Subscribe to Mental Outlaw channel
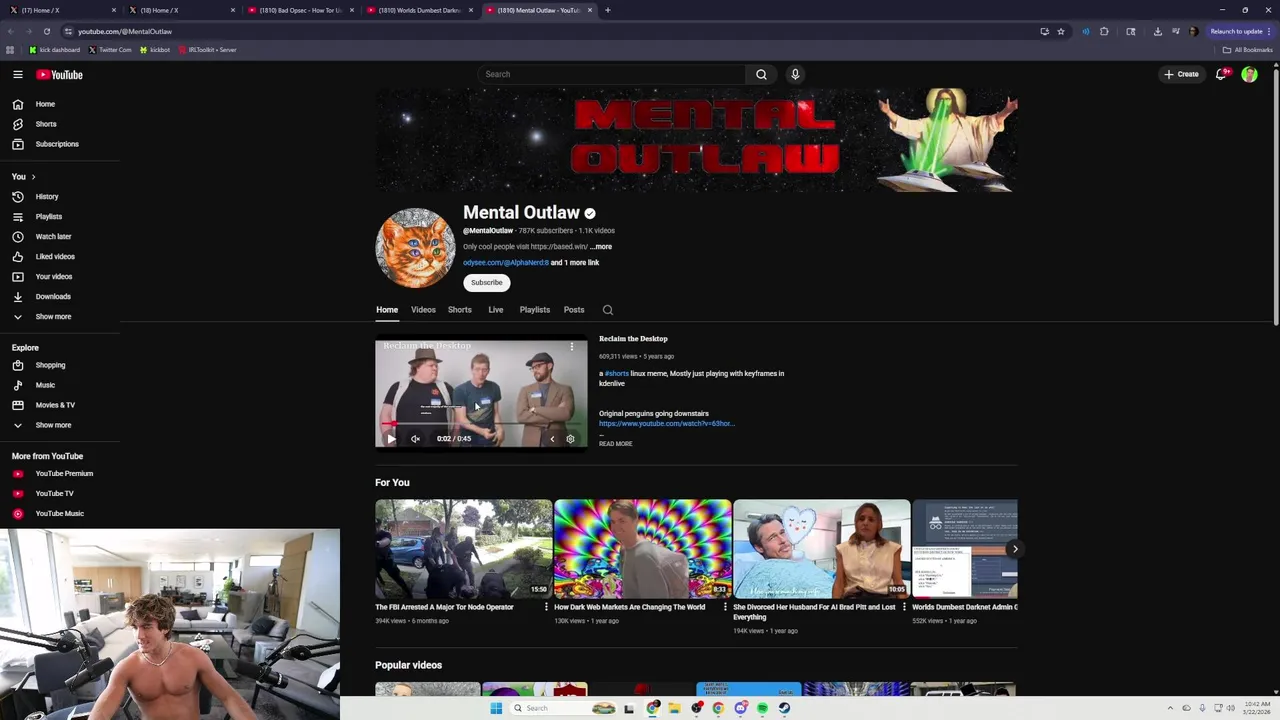This screenshot has width=1280, height=720. click(487, 283)
